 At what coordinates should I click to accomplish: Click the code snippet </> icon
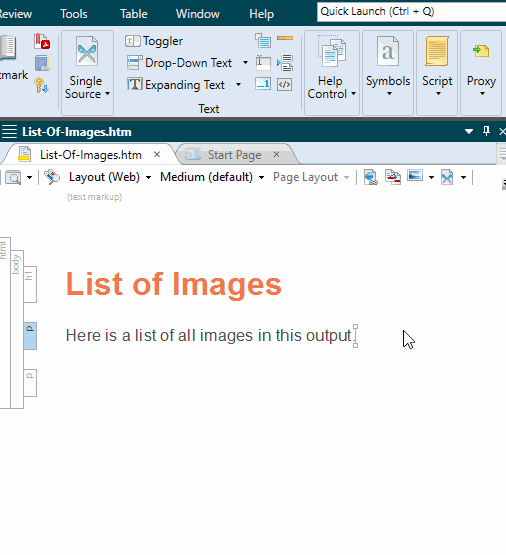click(x=284, y=85)
